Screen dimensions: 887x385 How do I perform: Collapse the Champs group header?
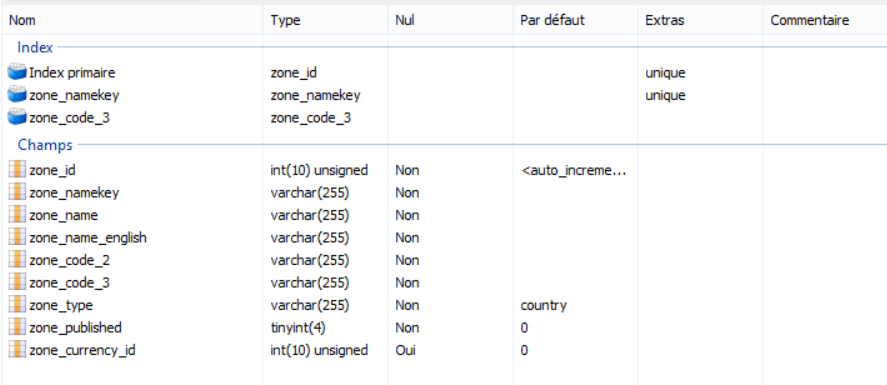coord(45,145)
